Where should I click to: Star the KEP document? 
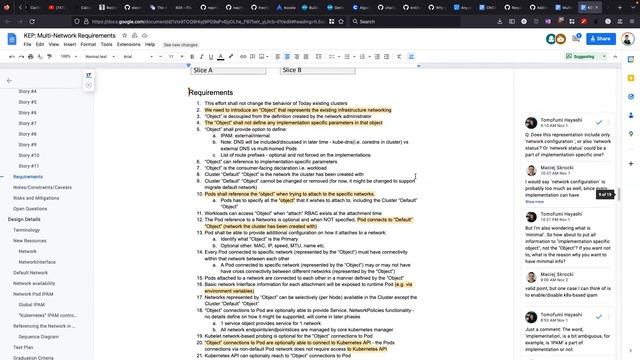124,36
